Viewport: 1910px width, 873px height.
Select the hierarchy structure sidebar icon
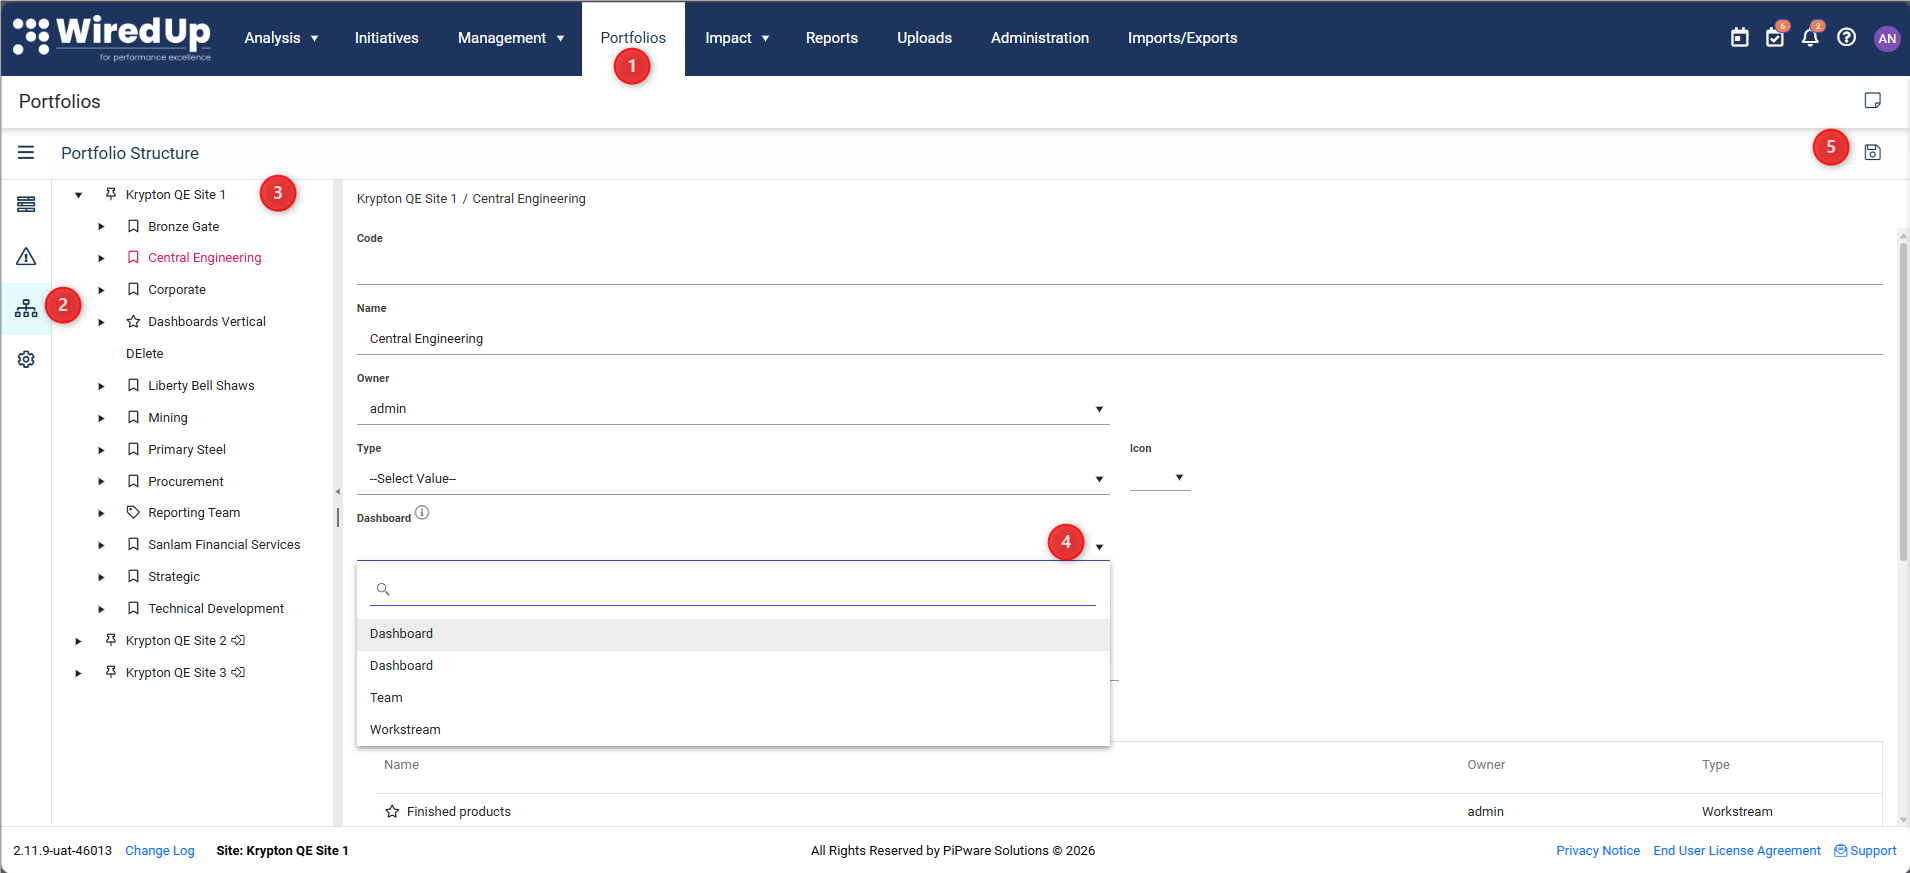click(x=26, y=308)
